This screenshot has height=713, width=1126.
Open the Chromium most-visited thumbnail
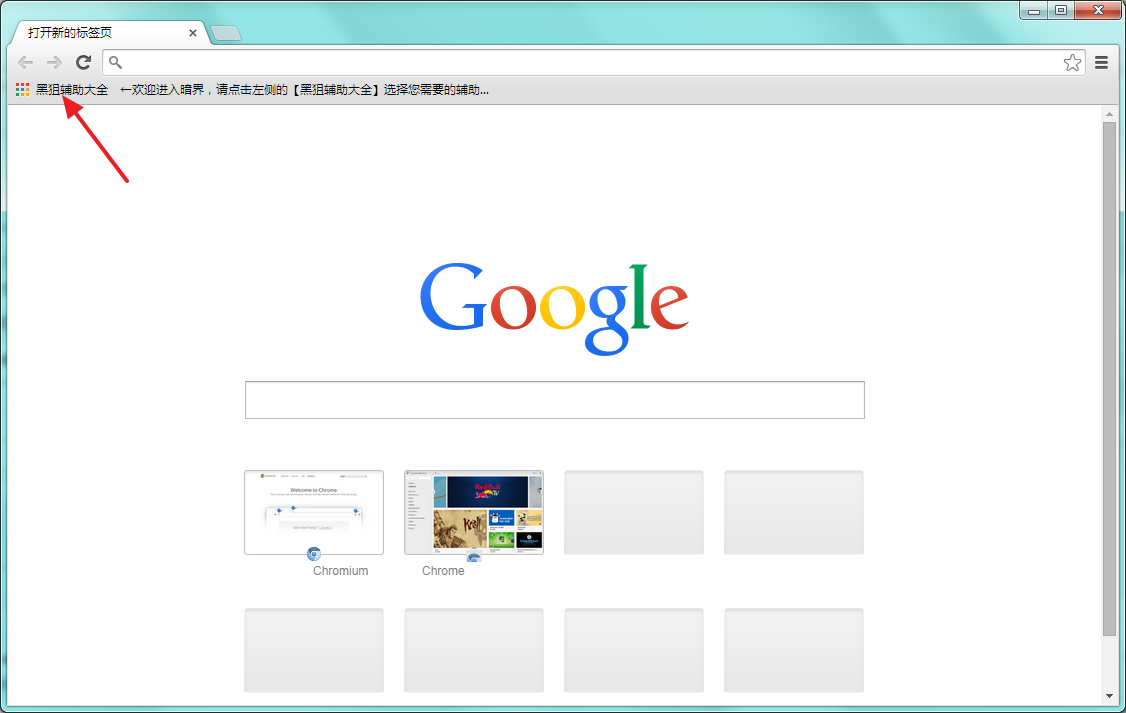[x=314, y=512]
